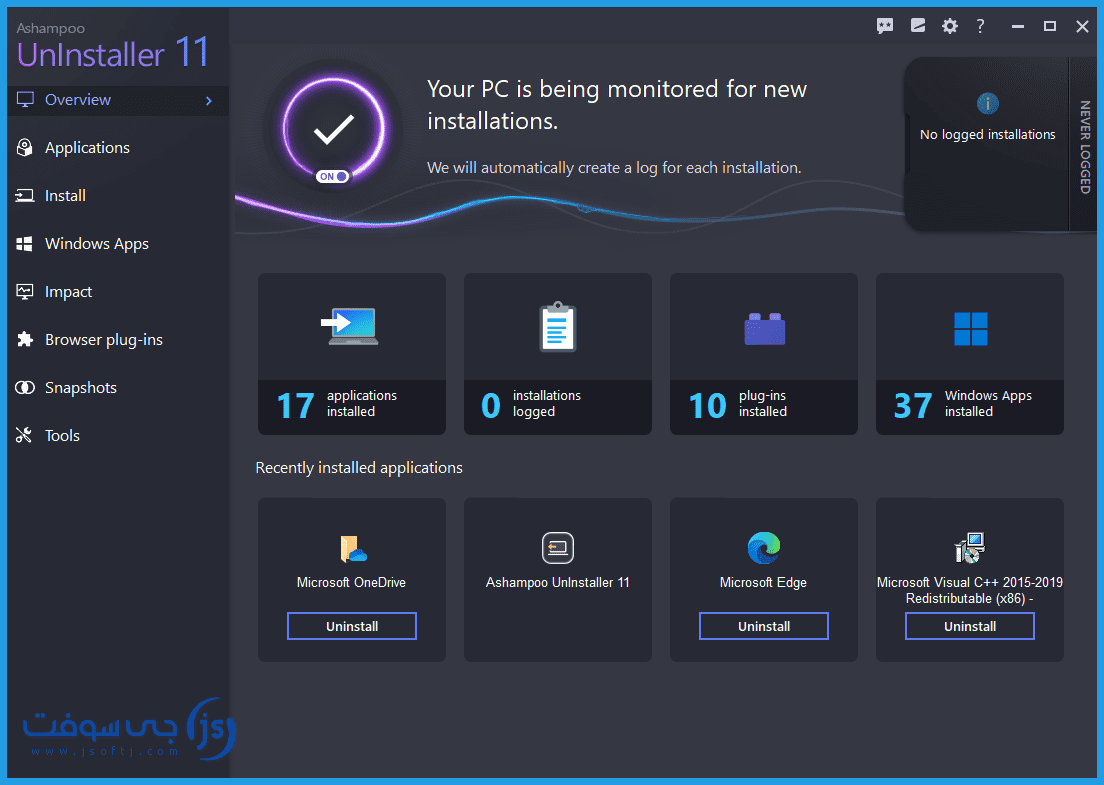
Task: Click the Your PC is being monitored headline
Action: coord(617,105)
